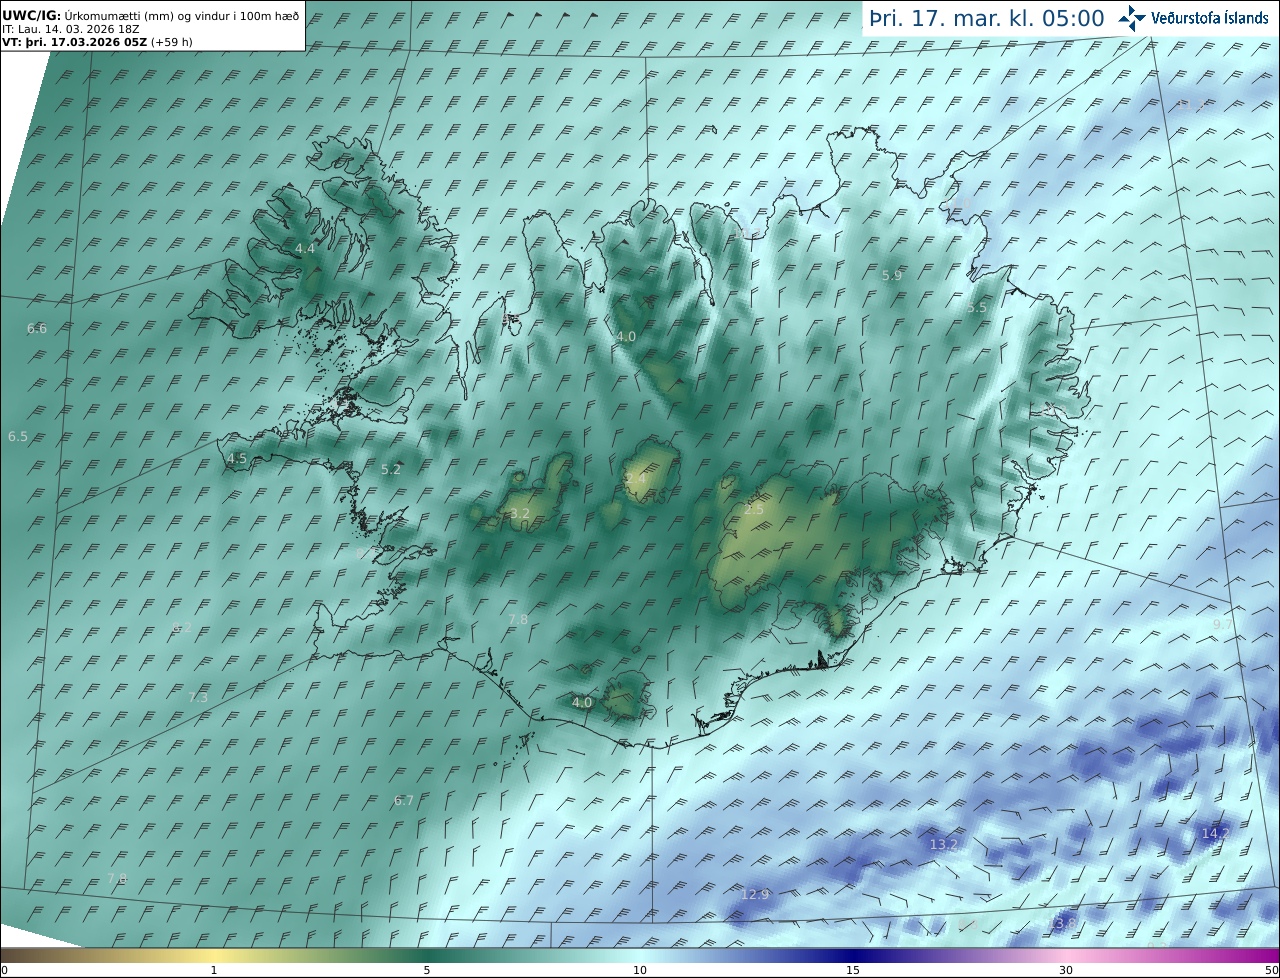Click the UWC/IG Úrkomumætti title line

(151, 15)
